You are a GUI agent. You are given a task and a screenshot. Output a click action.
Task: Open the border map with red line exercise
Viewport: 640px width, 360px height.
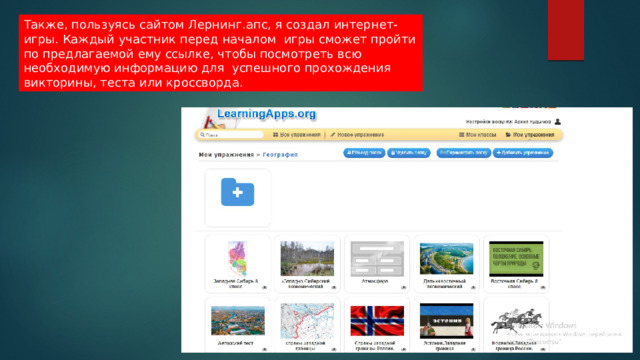click(x=307, y=321)
